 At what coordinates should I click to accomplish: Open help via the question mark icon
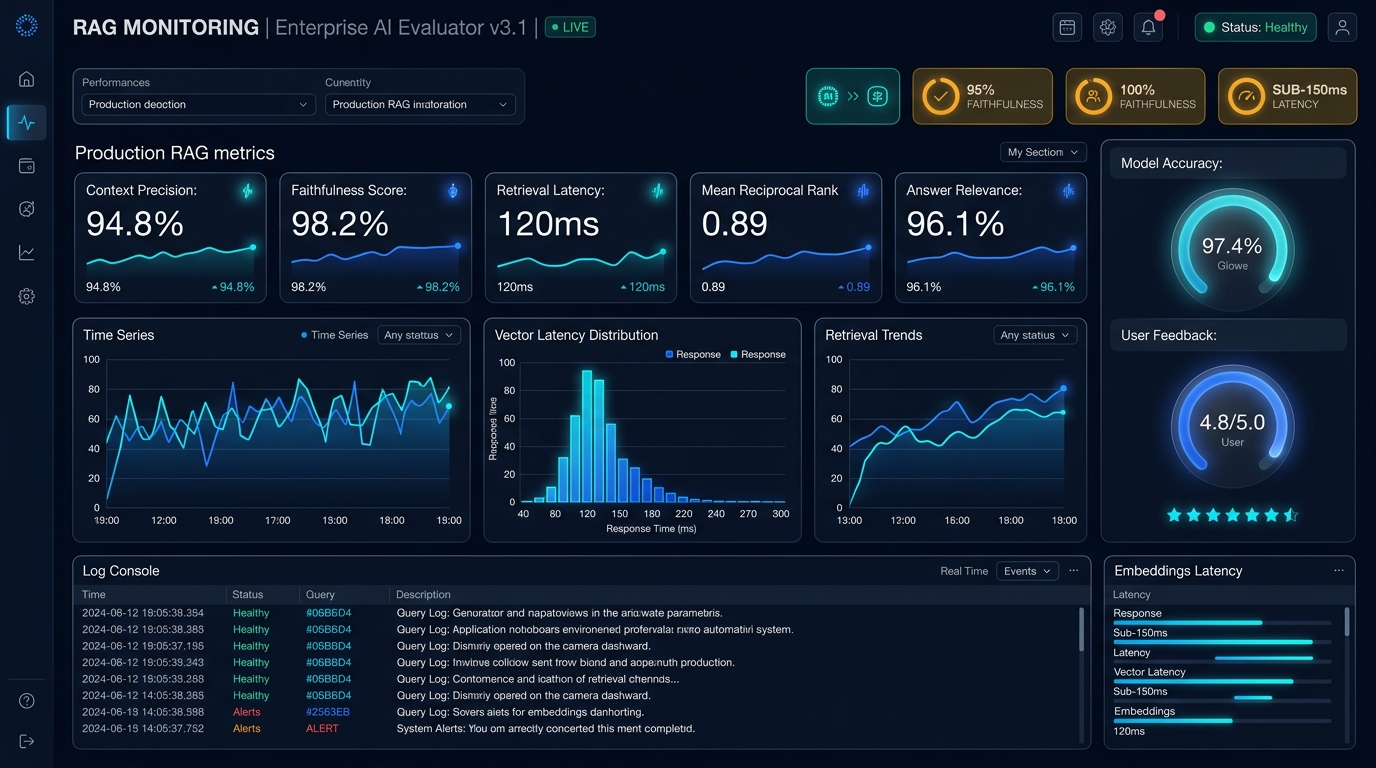[27, 701]
